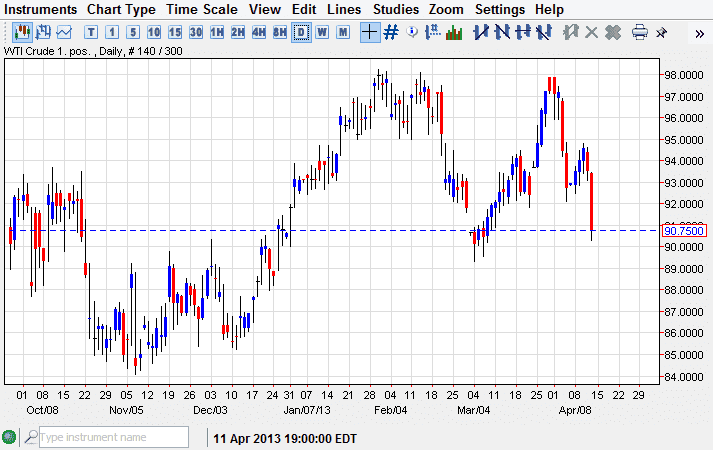The image size is (713, 450).
Task: Switch to Monthly (M) time scale
Action: point(343,32)
